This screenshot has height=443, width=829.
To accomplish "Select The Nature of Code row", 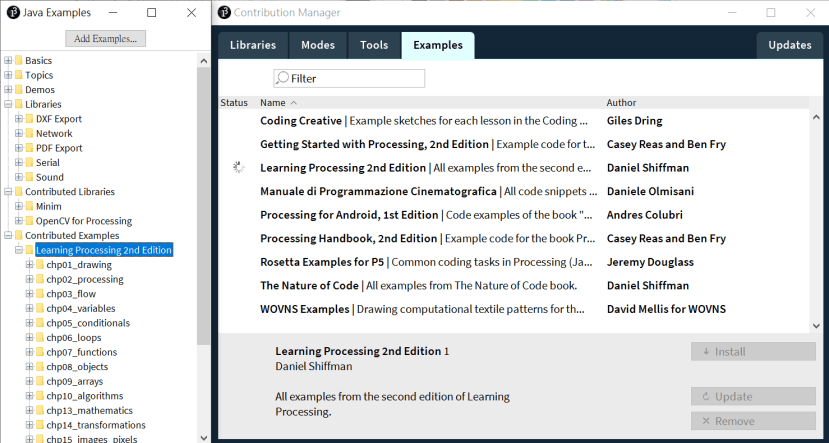I will [513, 285].
